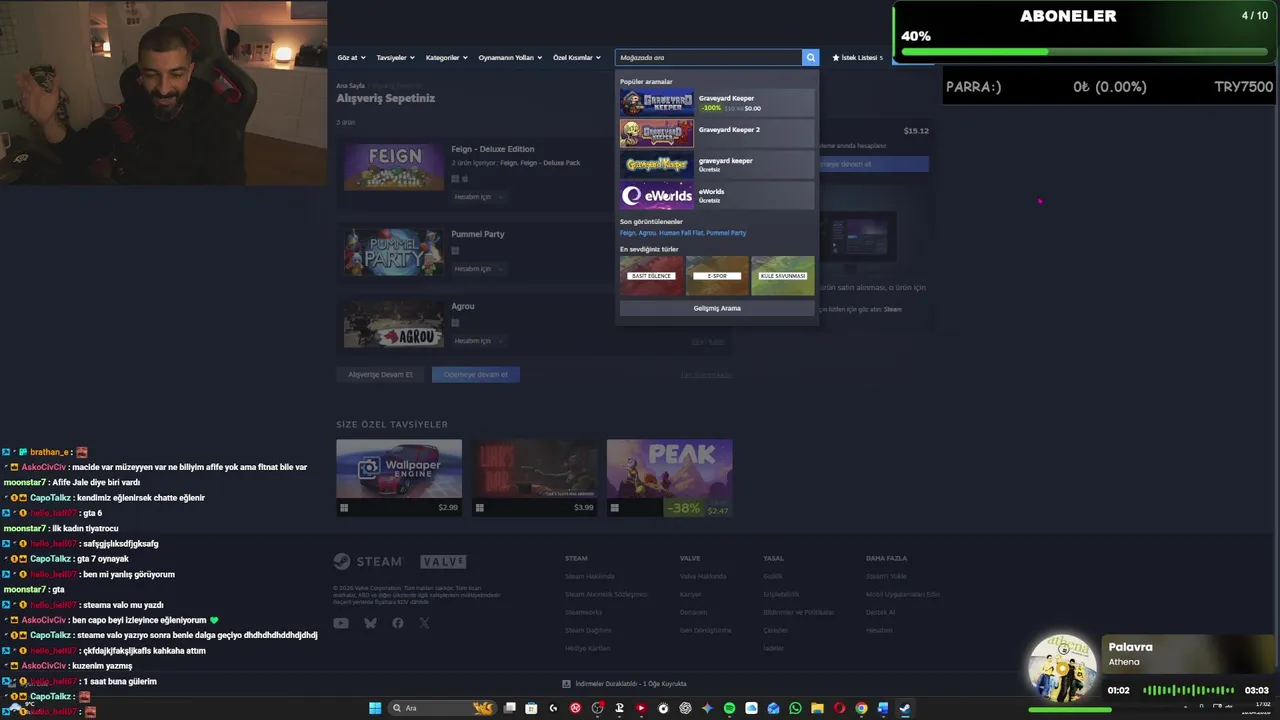1280x720 pixels.
Task: Open Logitech G HUB from the taskbar
Action: click(x=553, y=708)
